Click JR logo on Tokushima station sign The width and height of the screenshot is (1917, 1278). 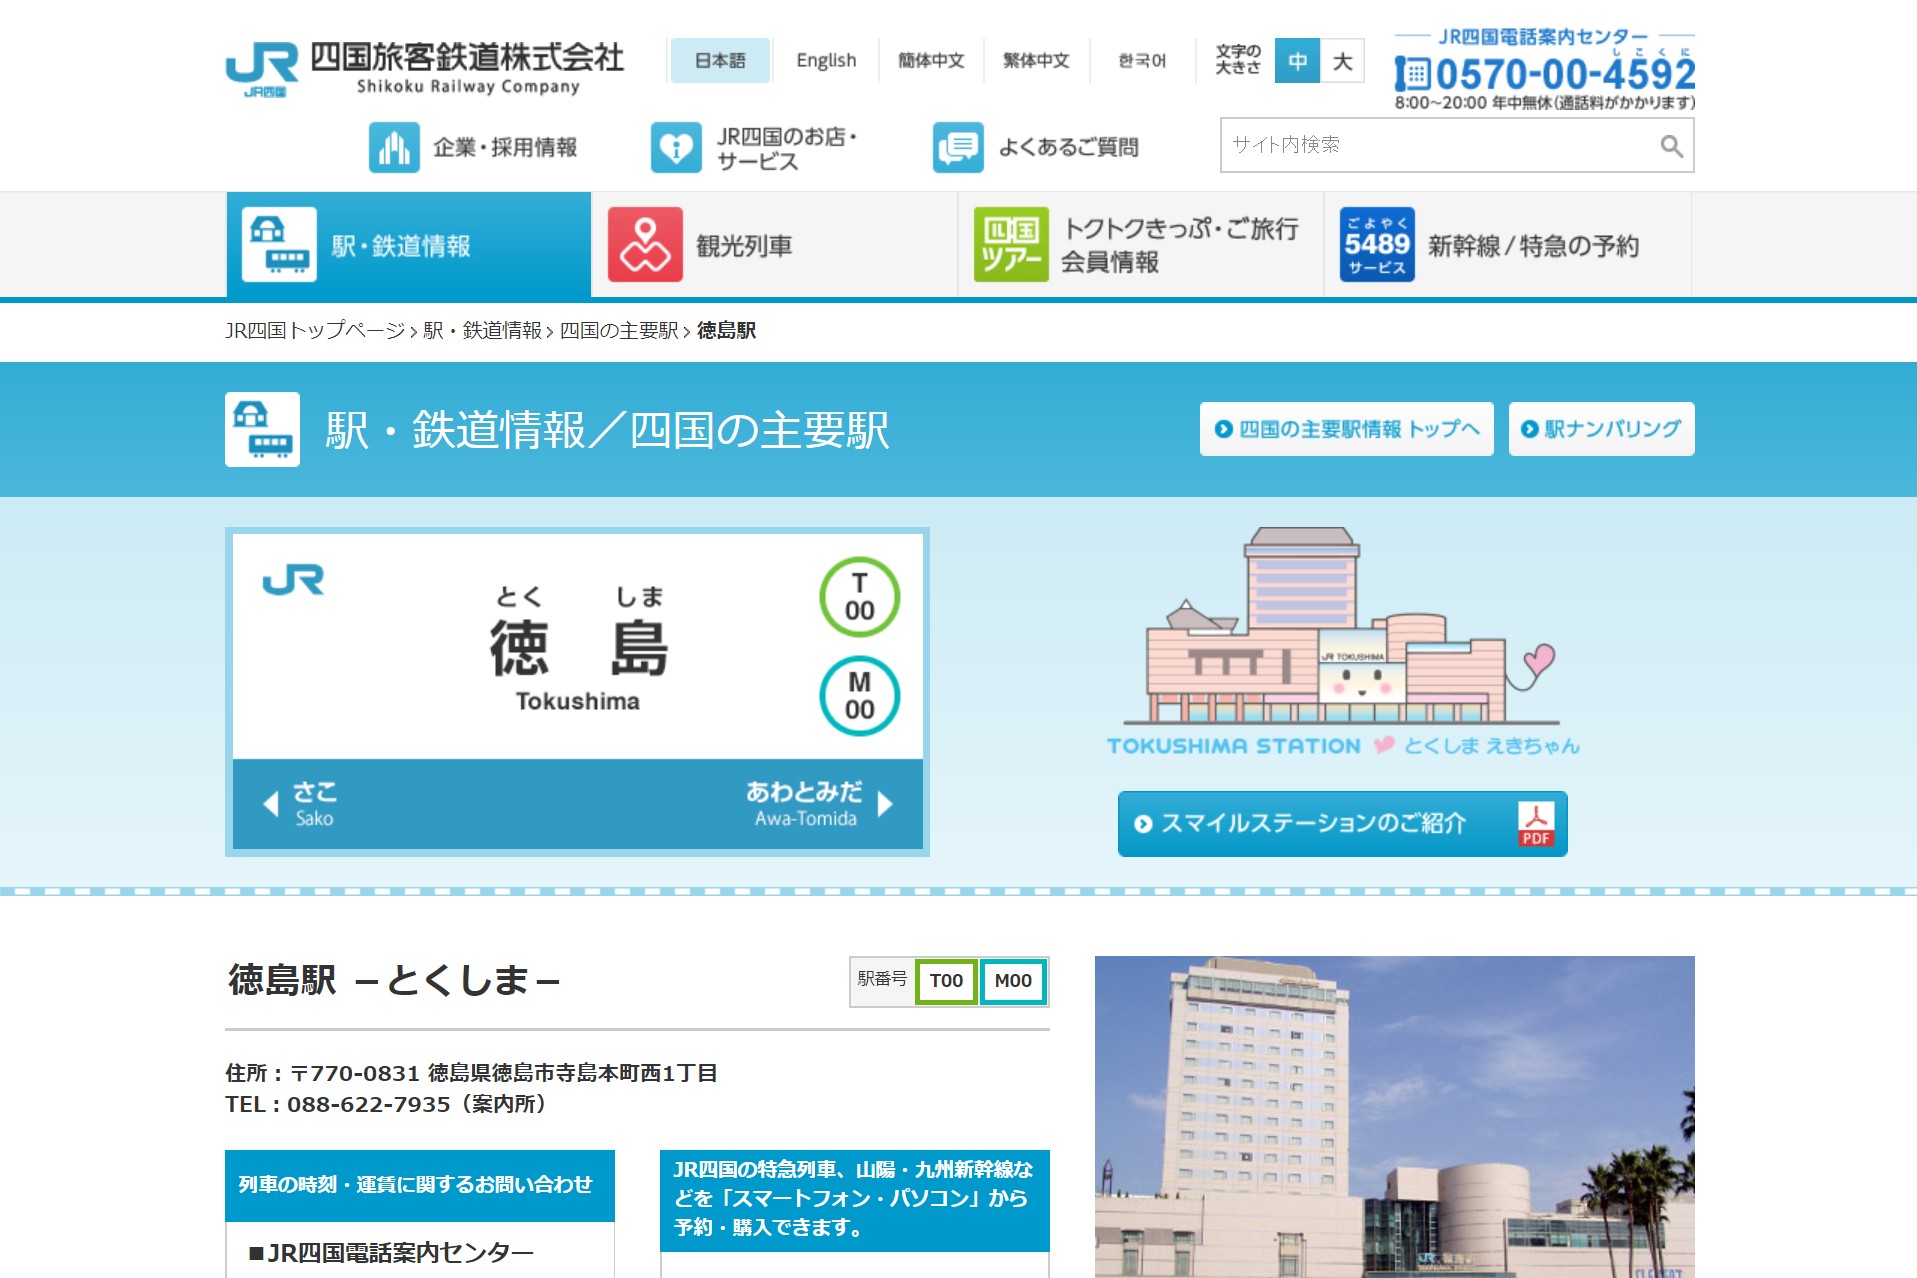coord(293,580)
